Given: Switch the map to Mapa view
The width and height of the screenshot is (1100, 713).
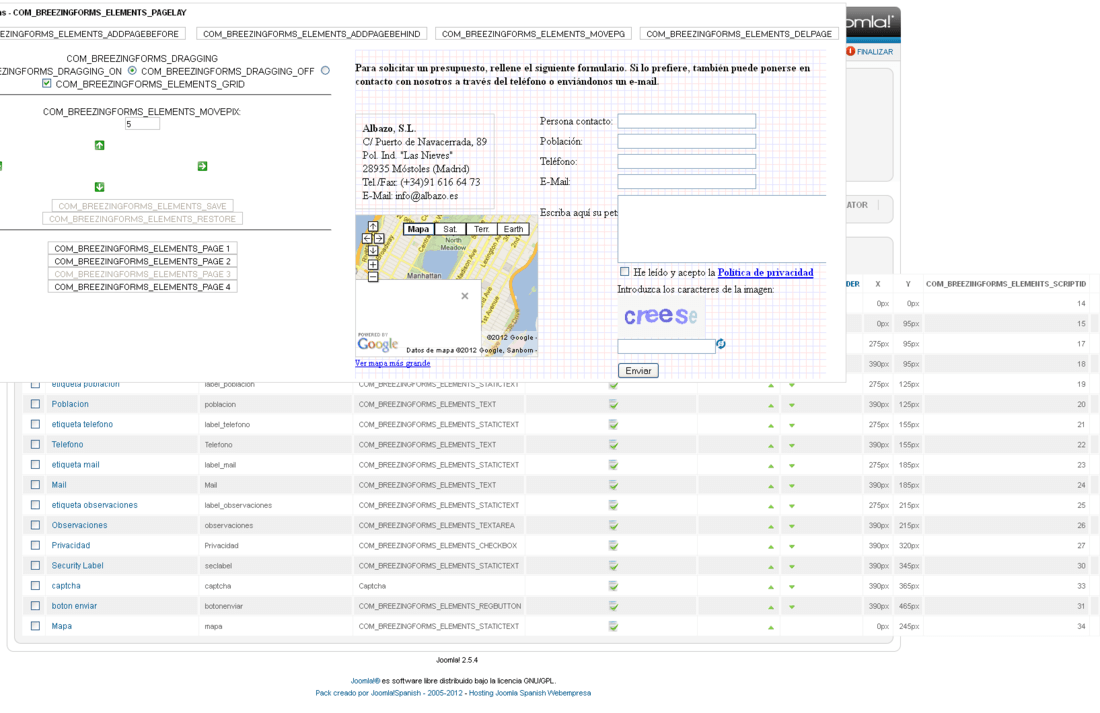Looking at the screenshot, I should point(418,229).
